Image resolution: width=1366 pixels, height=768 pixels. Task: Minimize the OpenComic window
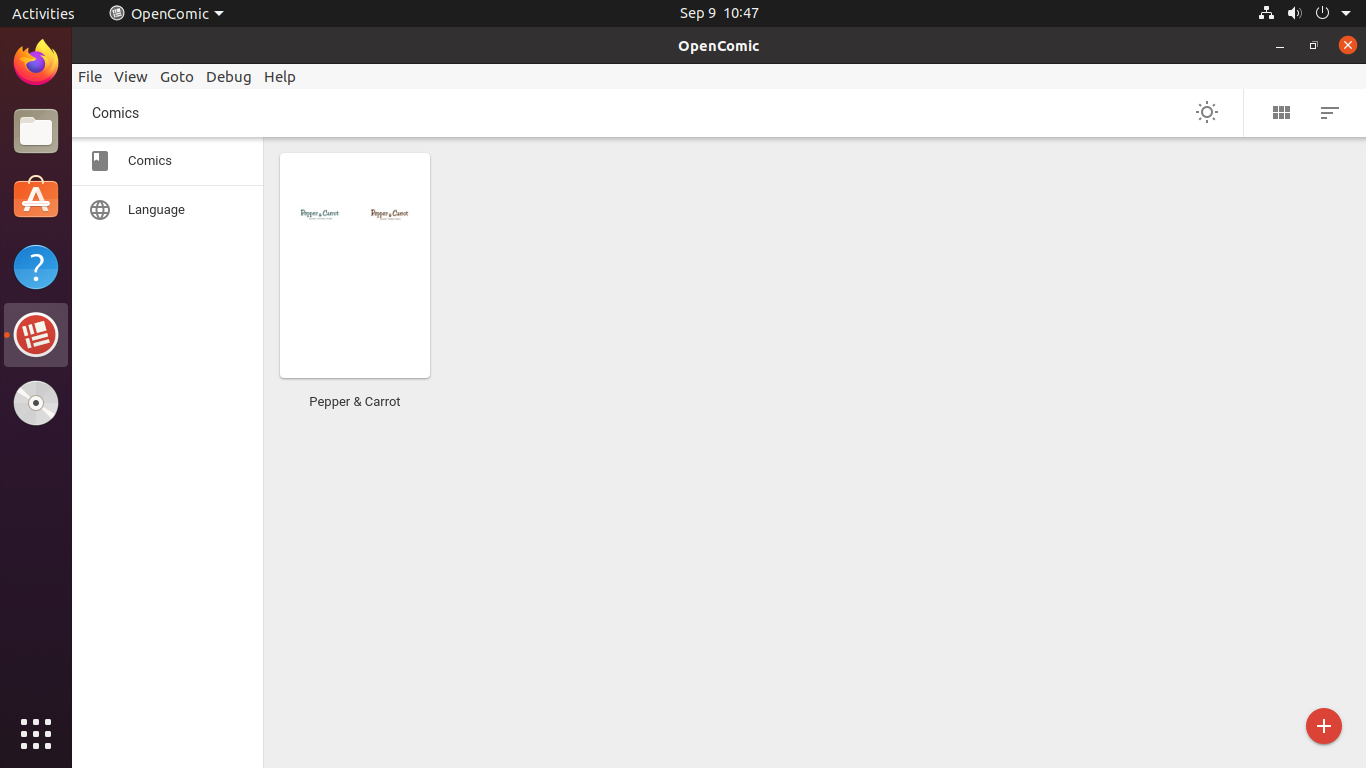tap(1280, 46)
